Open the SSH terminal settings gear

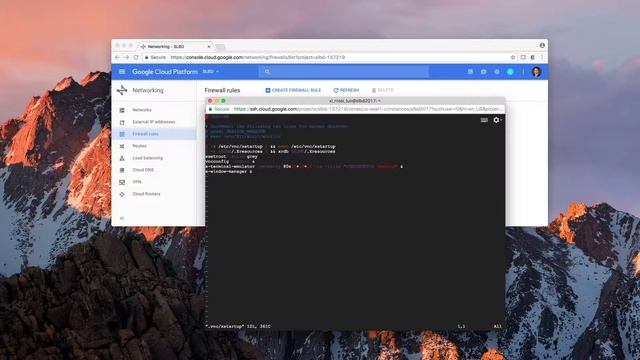(x=496, y=120)
